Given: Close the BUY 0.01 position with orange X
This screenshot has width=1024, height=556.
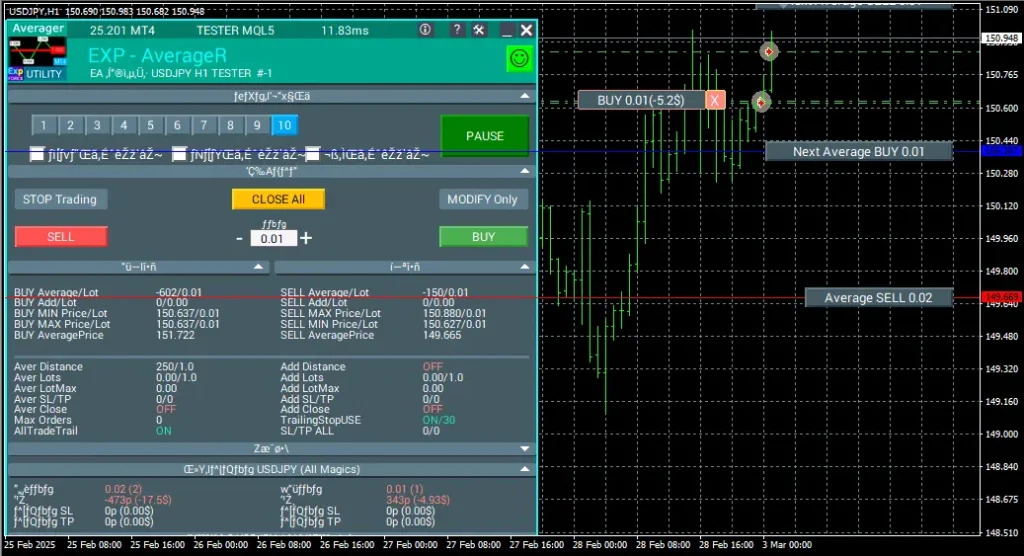Looking at the screenshot, I should tap(714, 100).
